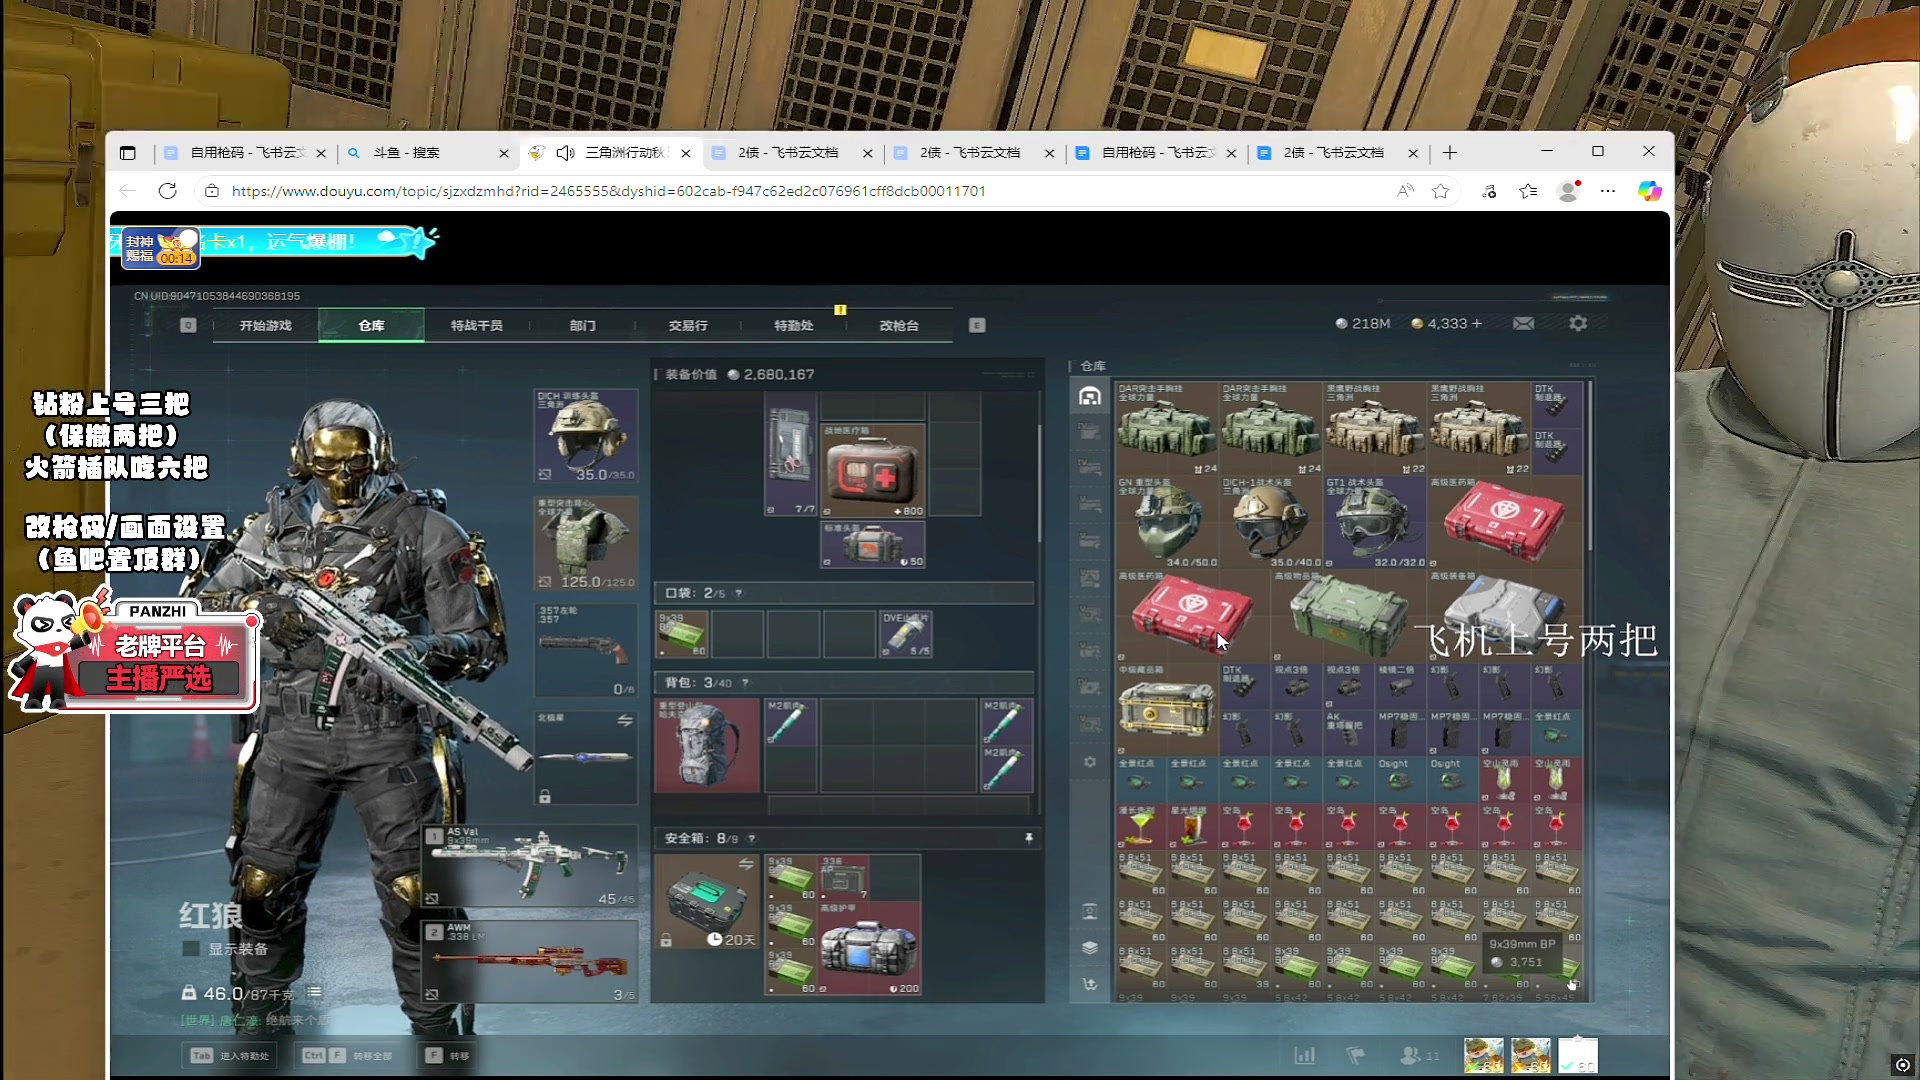Open the 特战干员 game tab
The image size is (1920, 1080).
(476, 326)
